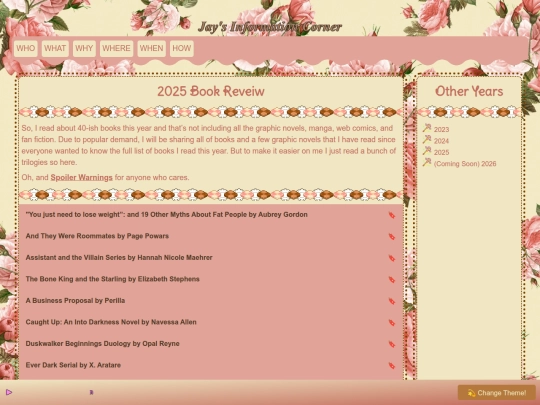This screenshot has width=540, height=405.
Task: Click the Spoiler Warnings link
Action: pos(82,178)
